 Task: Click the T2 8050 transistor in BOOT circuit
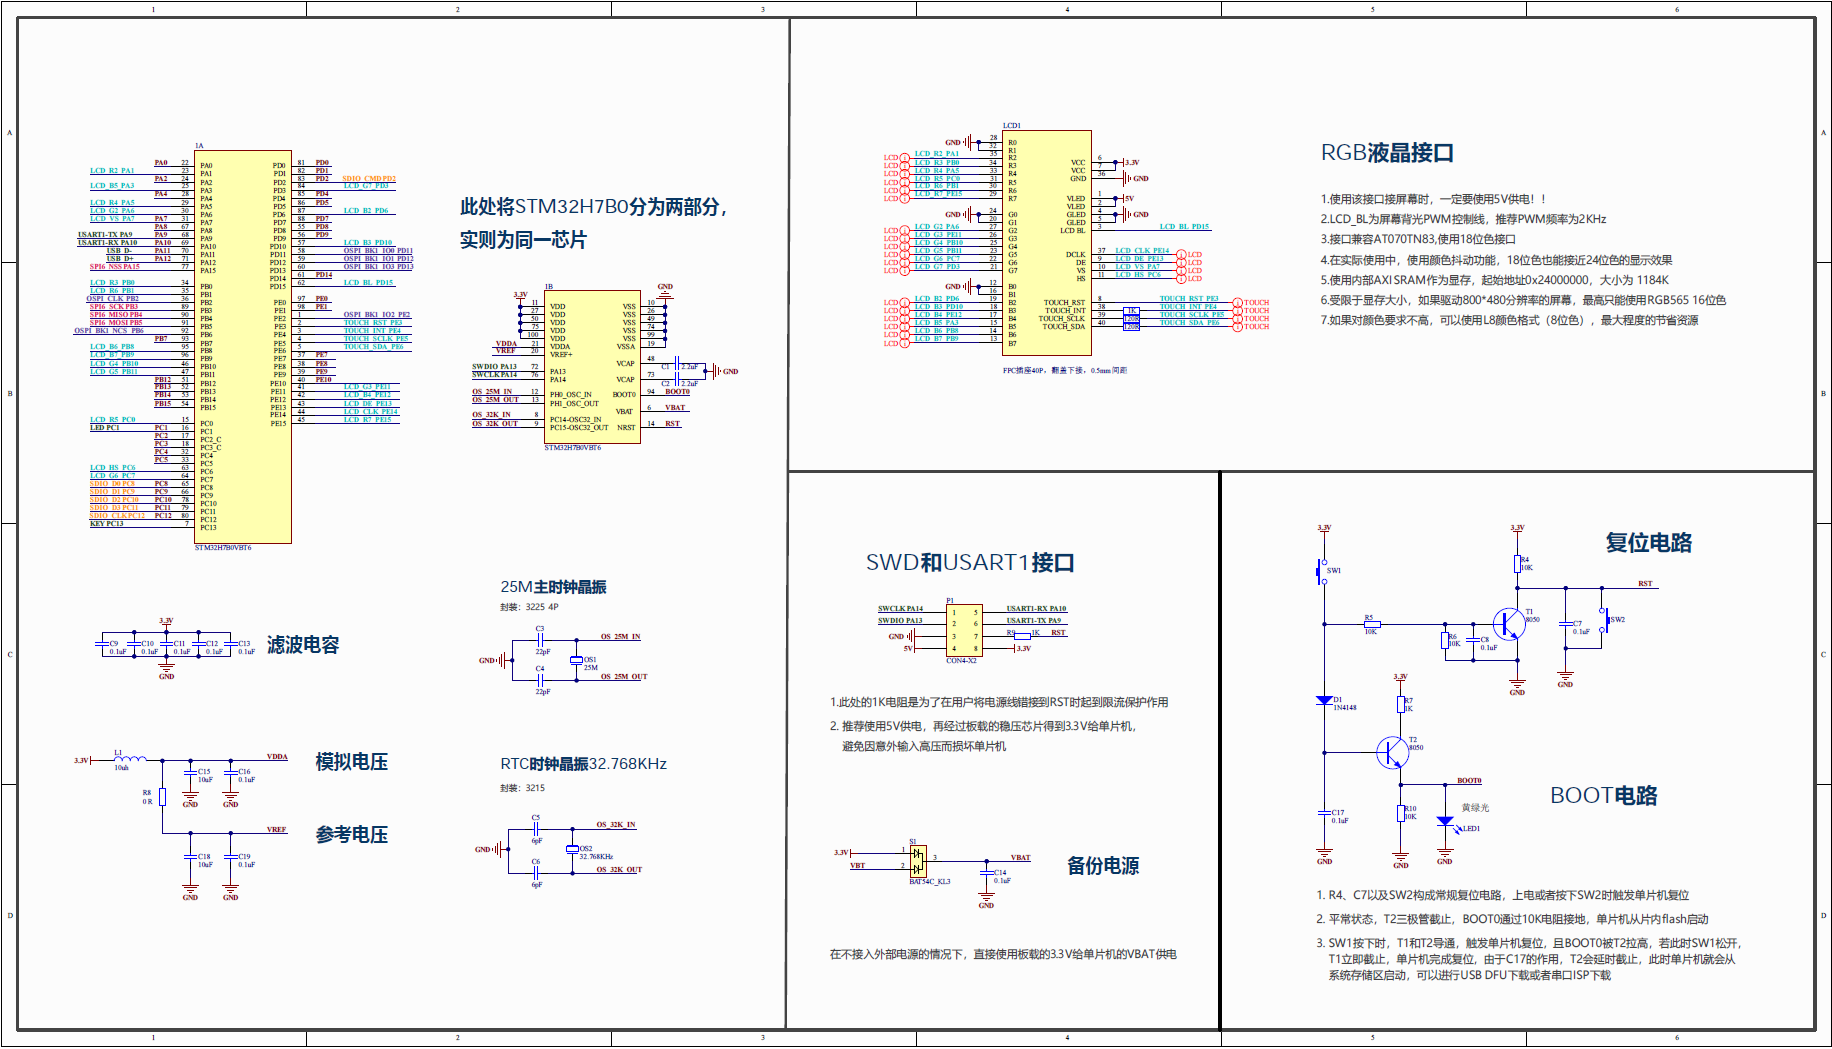coord(1392,752)
